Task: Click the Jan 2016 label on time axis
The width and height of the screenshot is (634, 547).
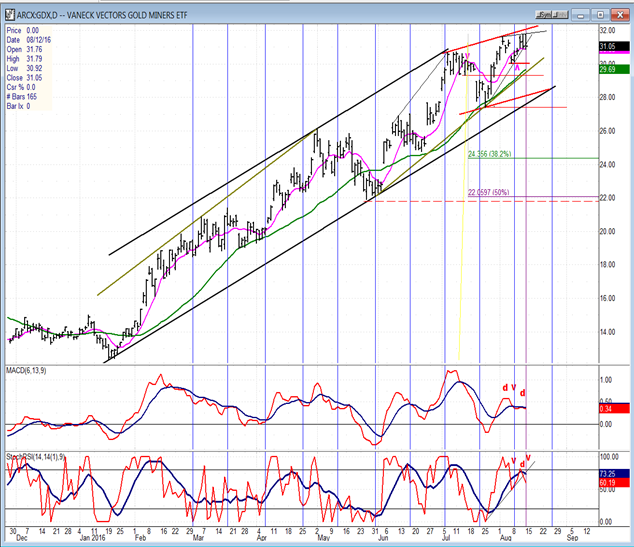Action: 95,538
